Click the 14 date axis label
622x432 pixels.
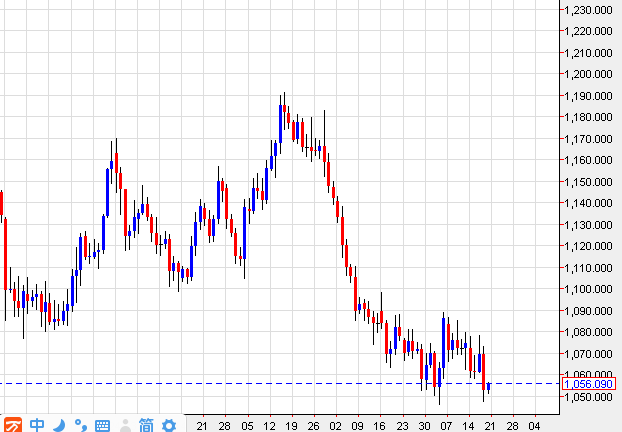(x=468, y=426)
